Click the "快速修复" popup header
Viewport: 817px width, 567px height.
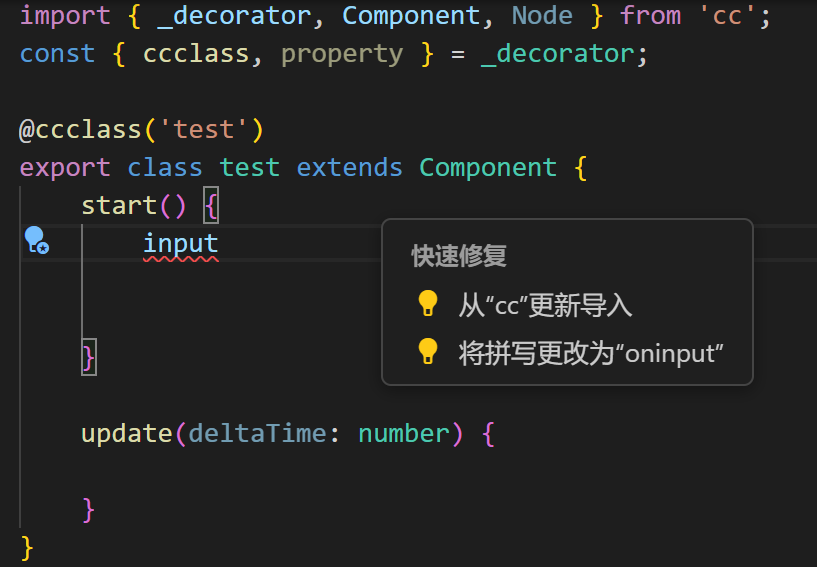[x=459, y=256]
